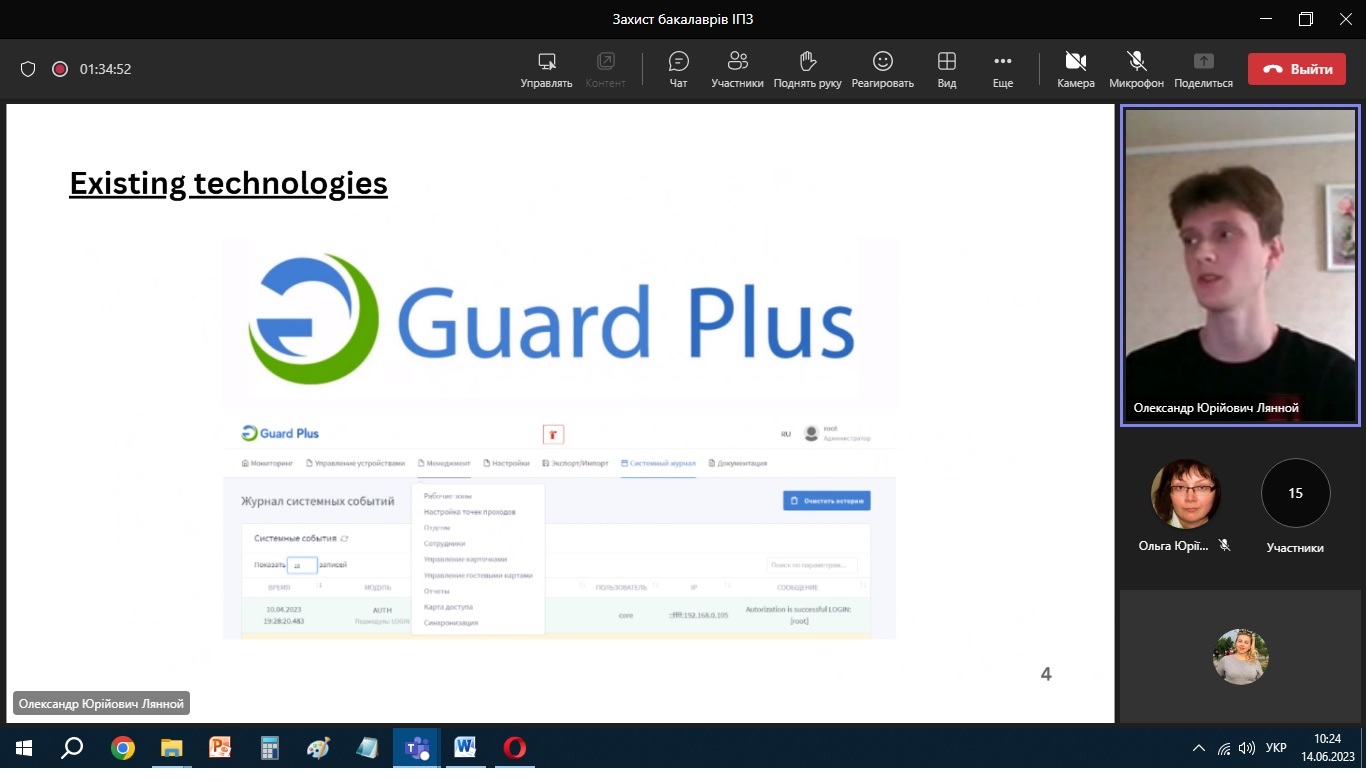This screenshot has width=1369, height=782.
Task: Click the Контент button in the toolbar
Action: click(606, 69)
